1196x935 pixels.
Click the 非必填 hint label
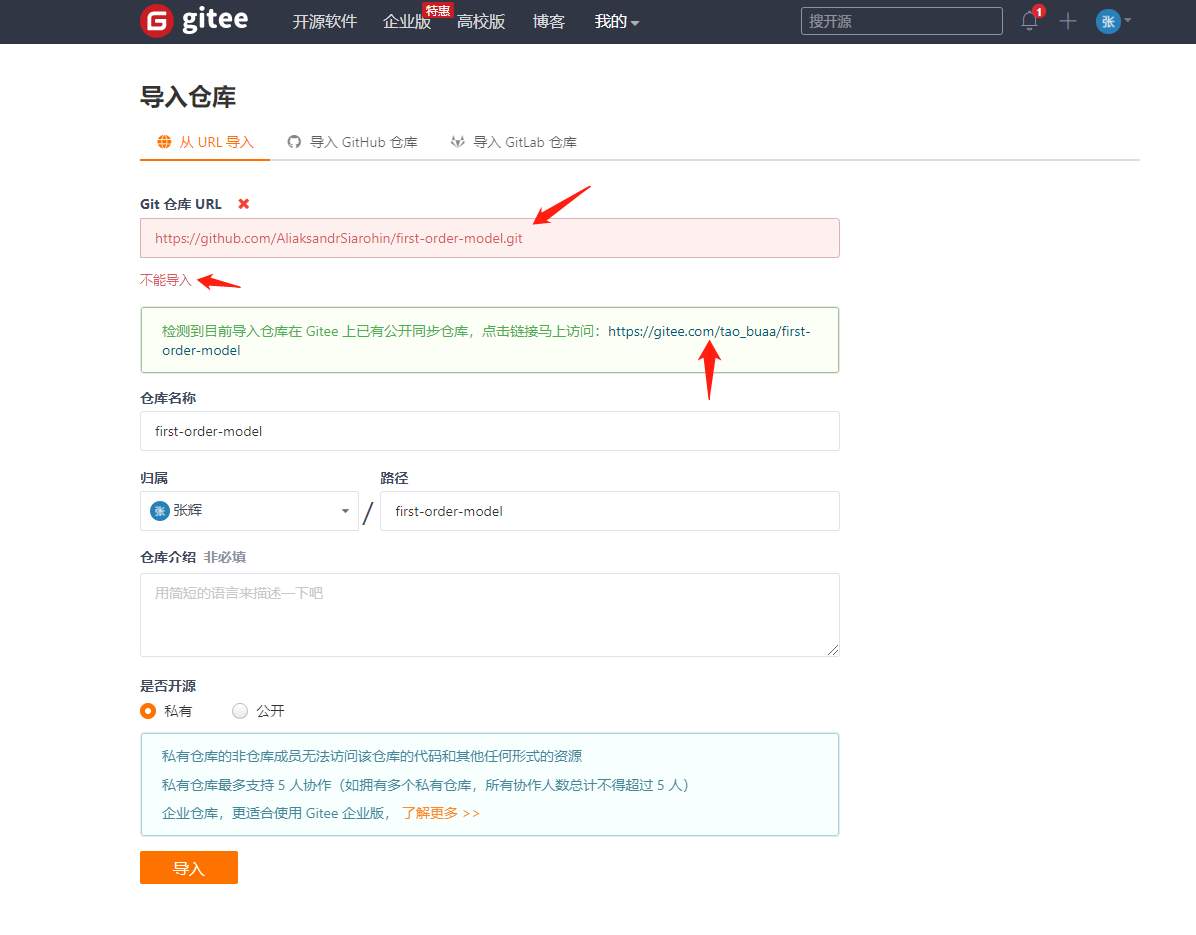tap(225, 557)
